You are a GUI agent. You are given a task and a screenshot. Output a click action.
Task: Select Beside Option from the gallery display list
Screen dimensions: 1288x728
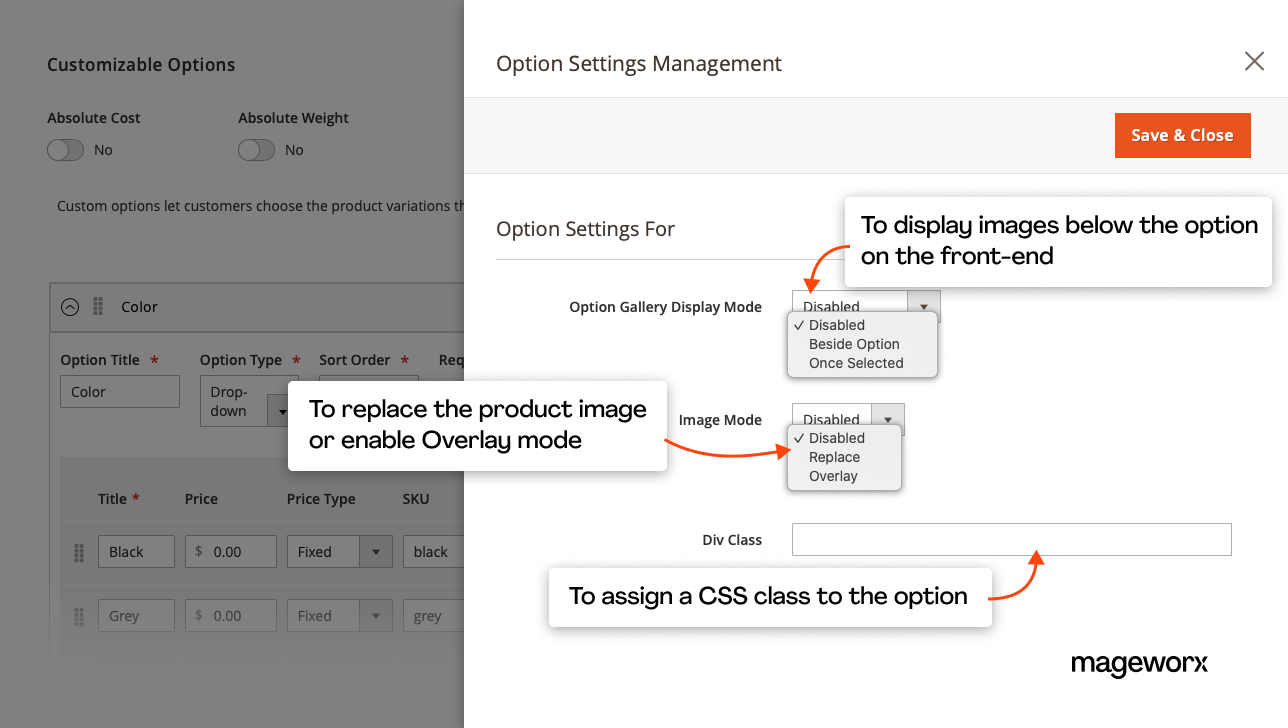[x=855, y=343]
